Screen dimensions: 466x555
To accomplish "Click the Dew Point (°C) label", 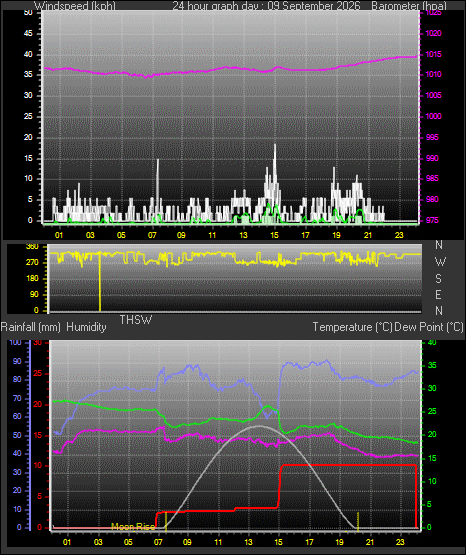I will (x=429, y=327).
